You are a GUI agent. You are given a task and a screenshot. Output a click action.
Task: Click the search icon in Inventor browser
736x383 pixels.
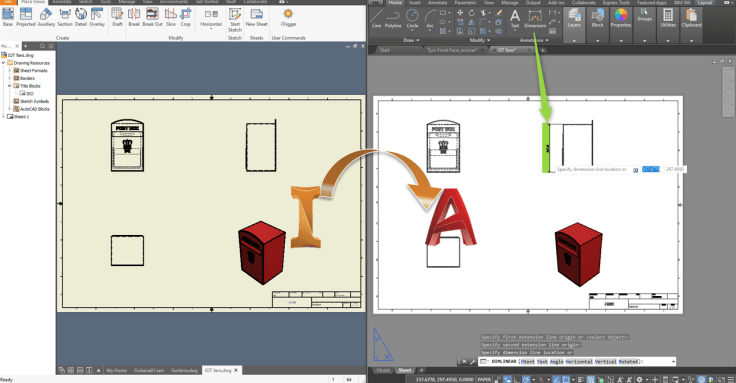[x=42, y=46]
